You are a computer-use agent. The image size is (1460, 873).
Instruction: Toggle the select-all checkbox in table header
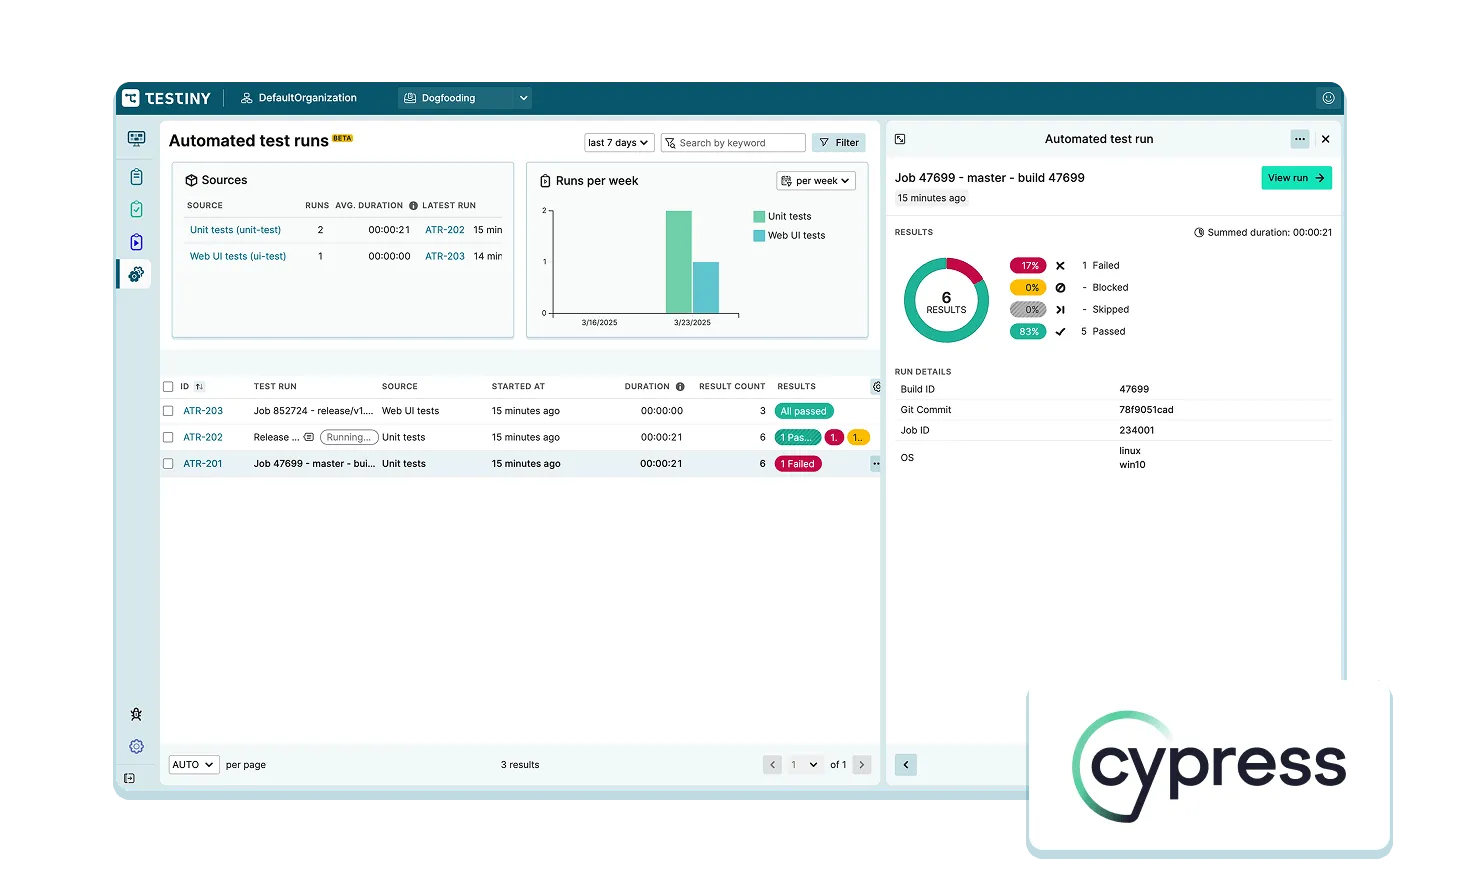pos(168,386)
